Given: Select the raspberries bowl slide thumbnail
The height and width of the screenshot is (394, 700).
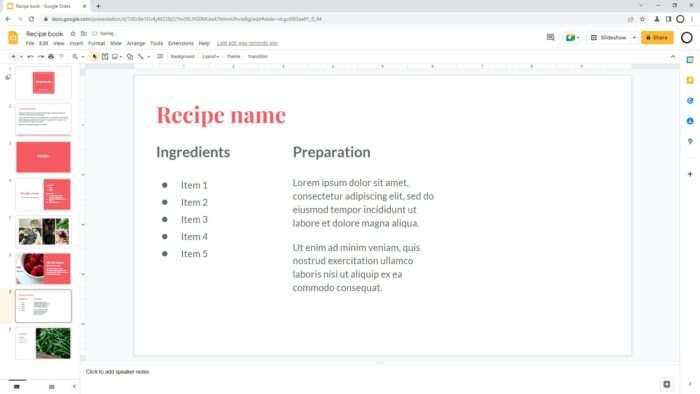Looking at the screenshot, I should [43, 269].
